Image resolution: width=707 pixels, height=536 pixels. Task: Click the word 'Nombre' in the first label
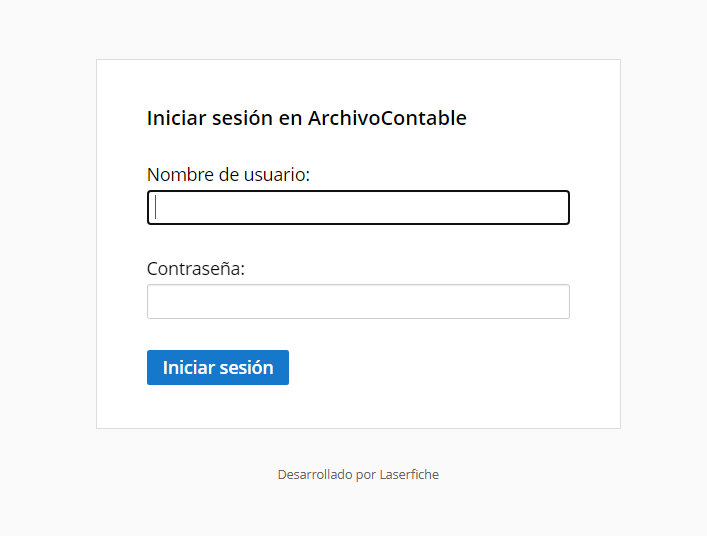coord(180,174)
